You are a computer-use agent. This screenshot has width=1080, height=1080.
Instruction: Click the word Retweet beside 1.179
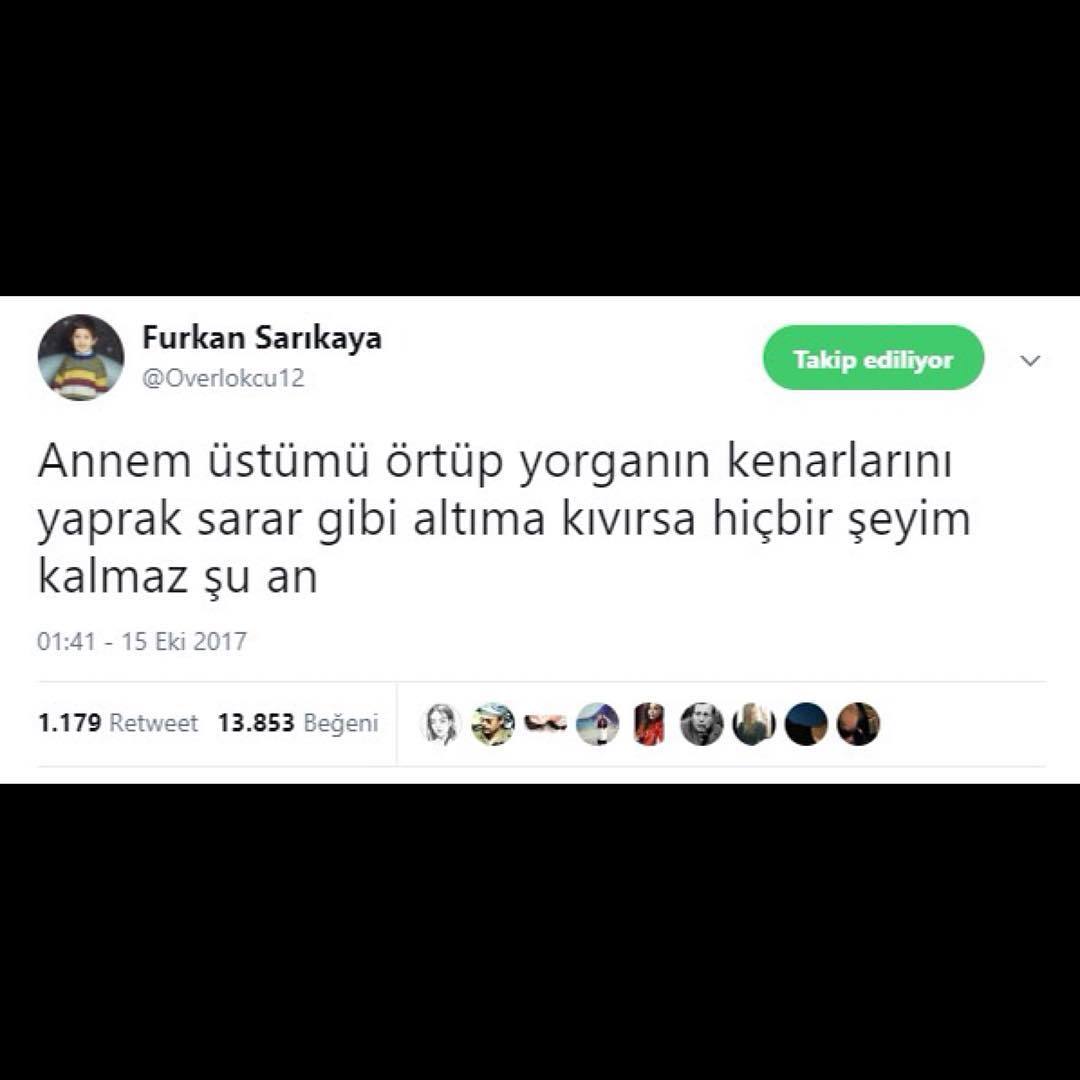point(154,723)
